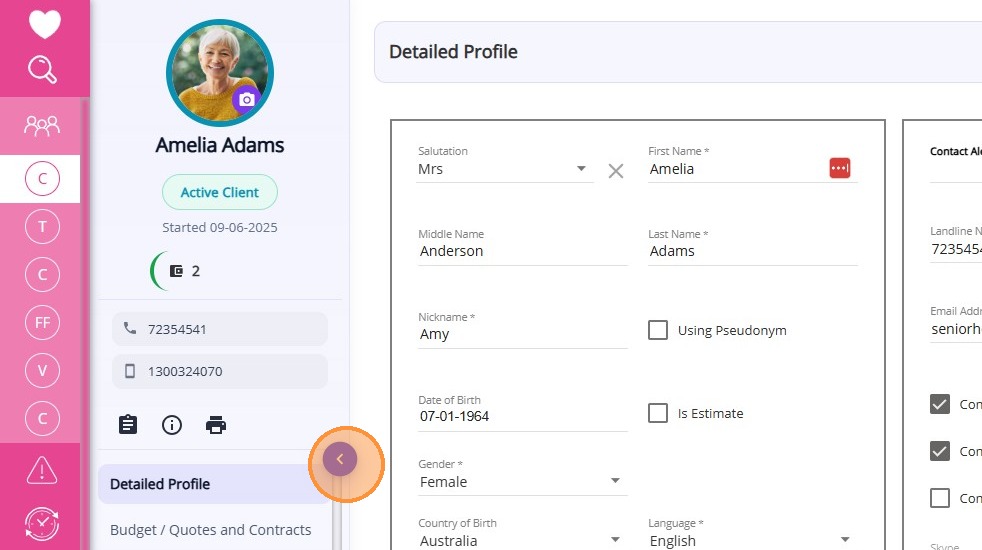
Task: Open the people group icon
Action: 42,125
